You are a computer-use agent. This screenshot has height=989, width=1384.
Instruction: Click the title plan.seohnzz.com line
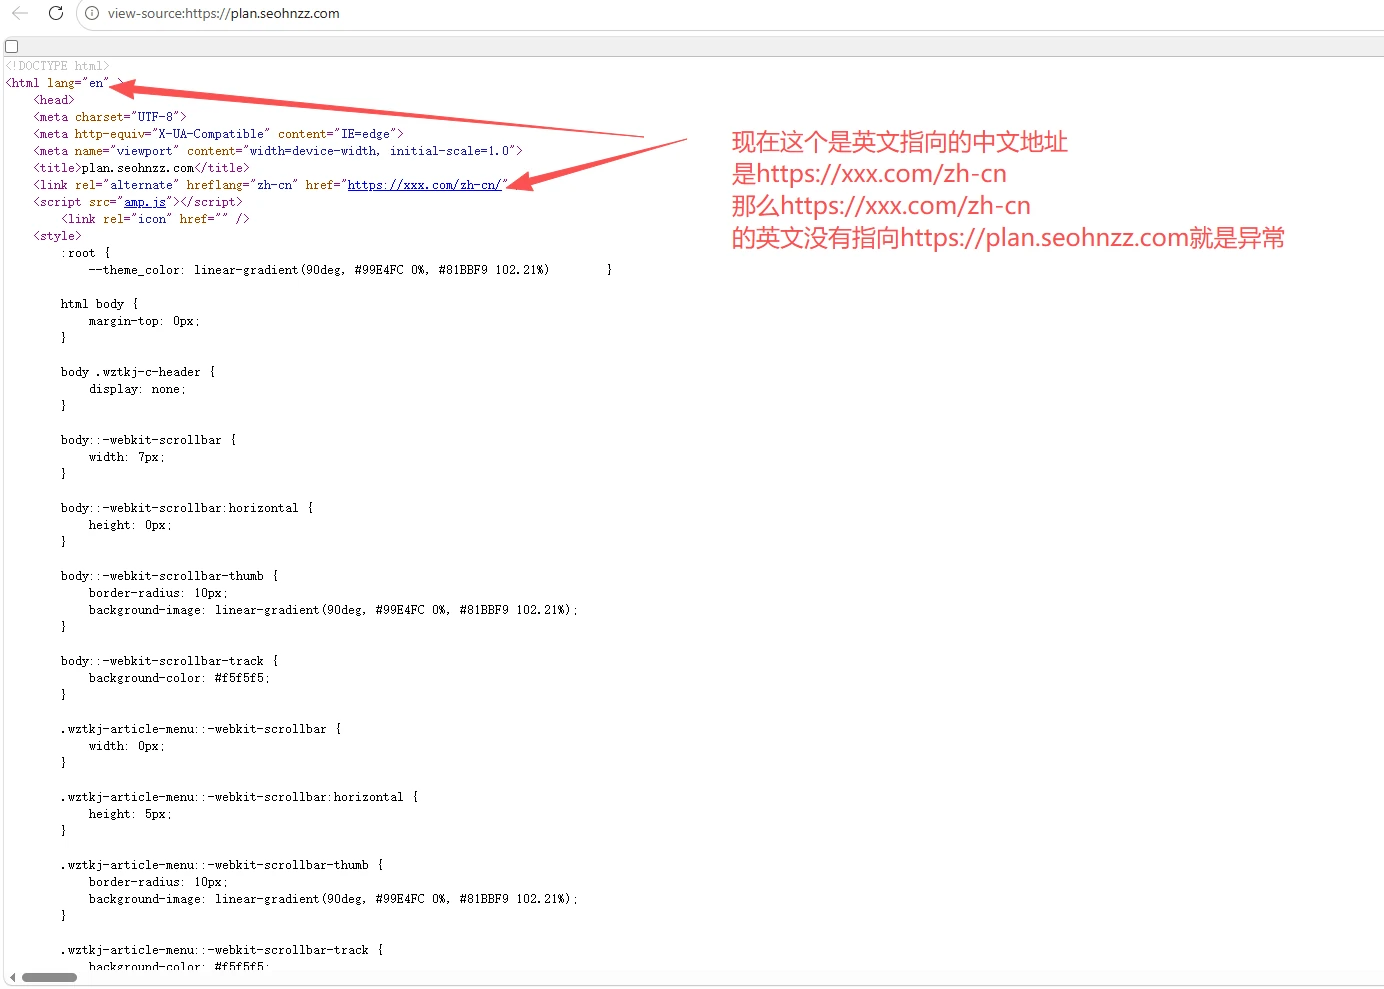(x=142, y=168)
